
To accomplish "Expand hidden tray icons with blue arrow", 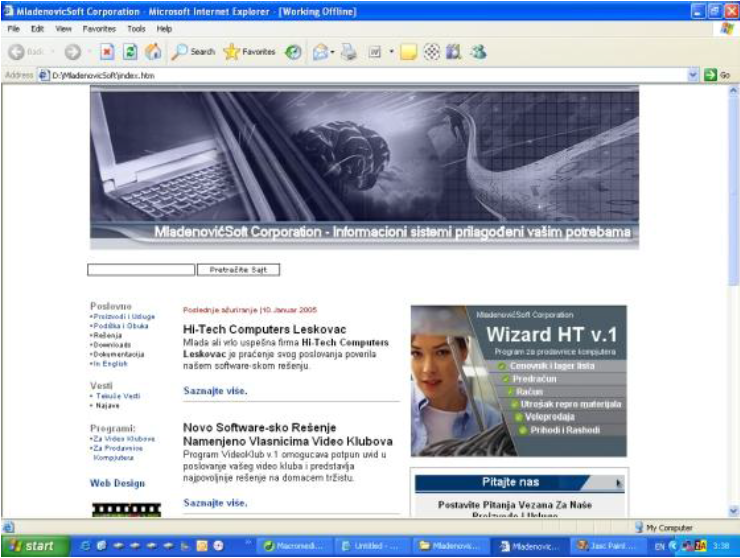I will point(673,546).
